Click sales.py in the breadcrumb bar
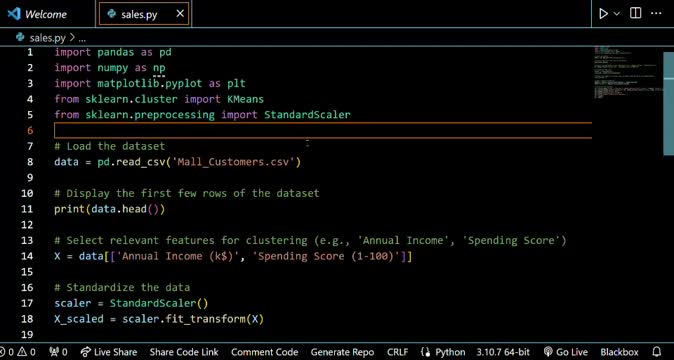Screen dimensions: 674x360 point(41,38)
